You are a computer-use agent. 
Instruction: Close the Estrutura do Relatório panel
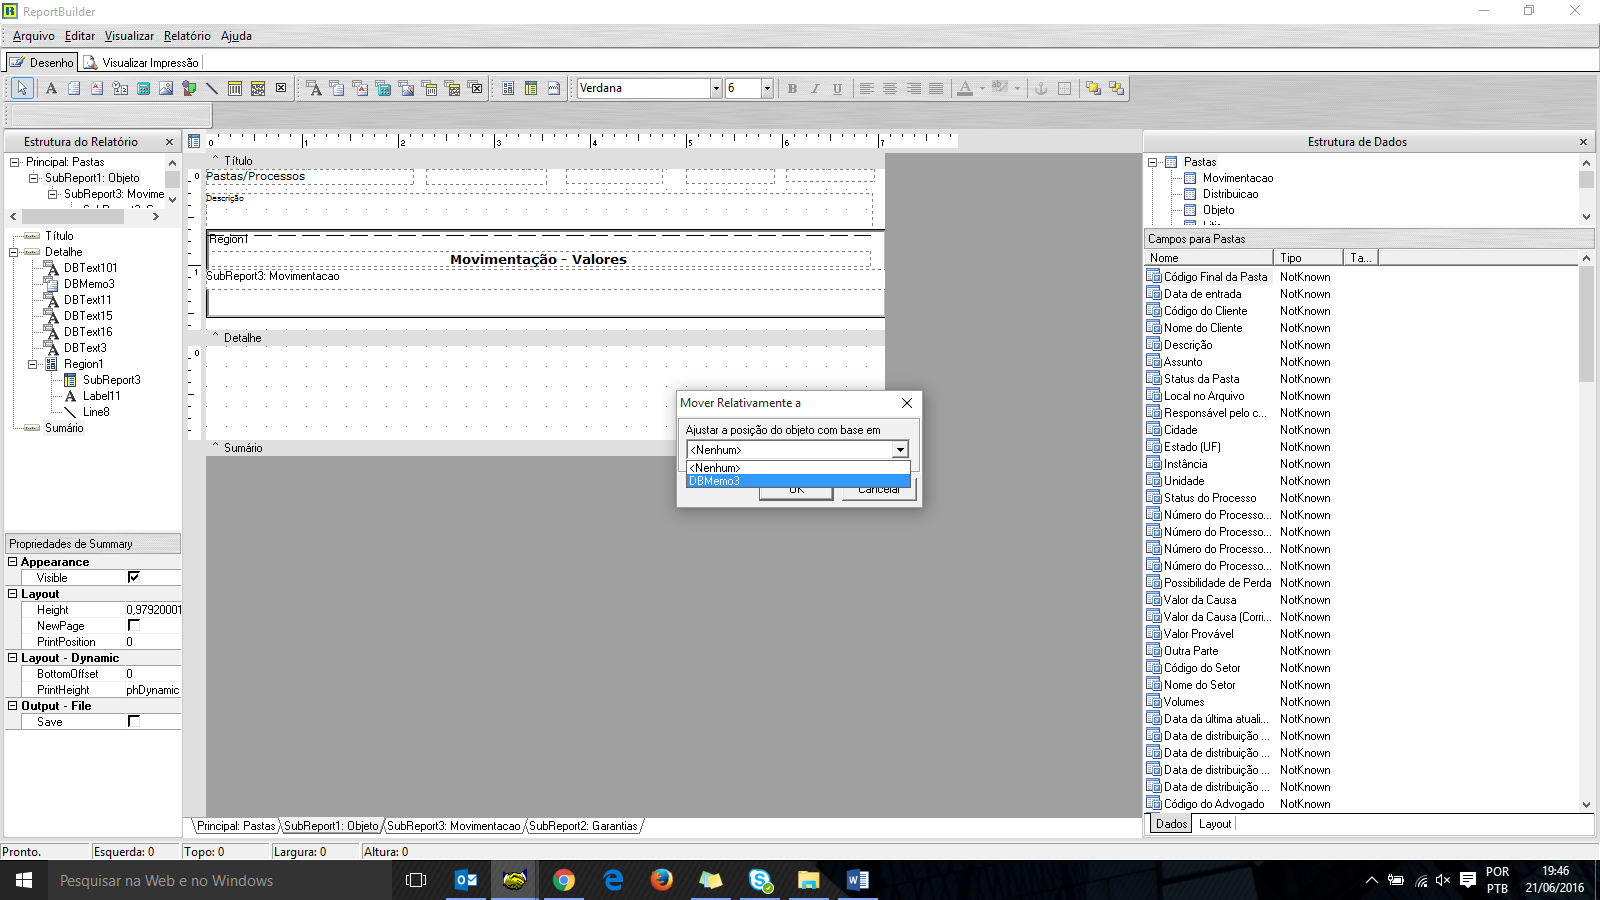tap(169, 142)
